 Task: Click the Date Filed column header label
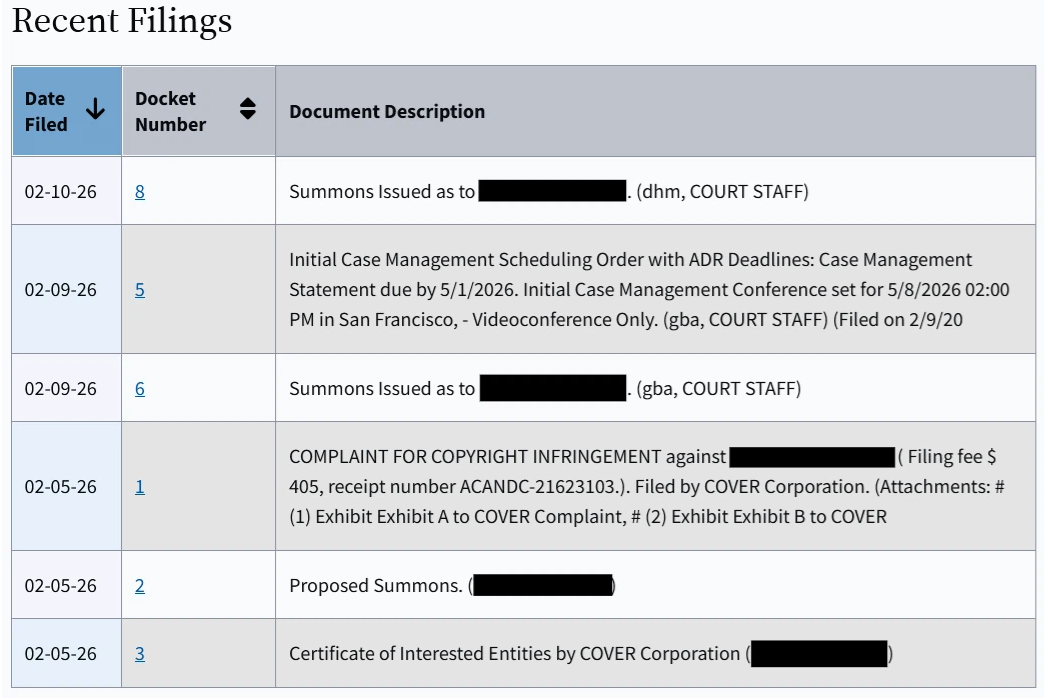coord(46,111)
